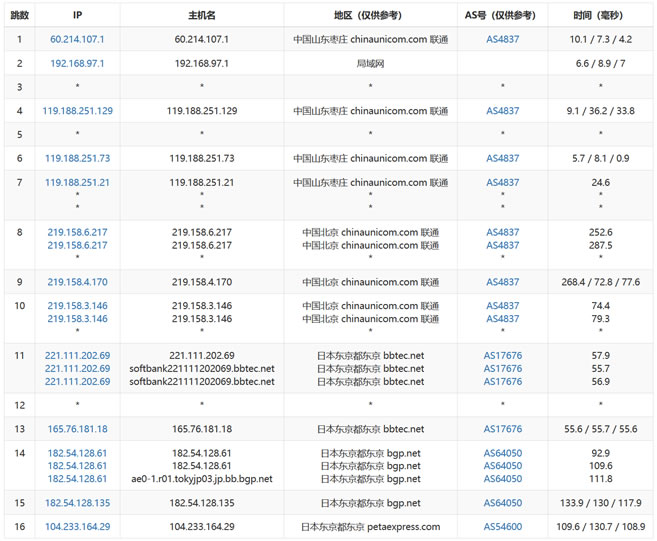The height and width of the screenshot is (541, 657).
Task: Open AS4837 link in hop 4 row
Action: [502, 111]
